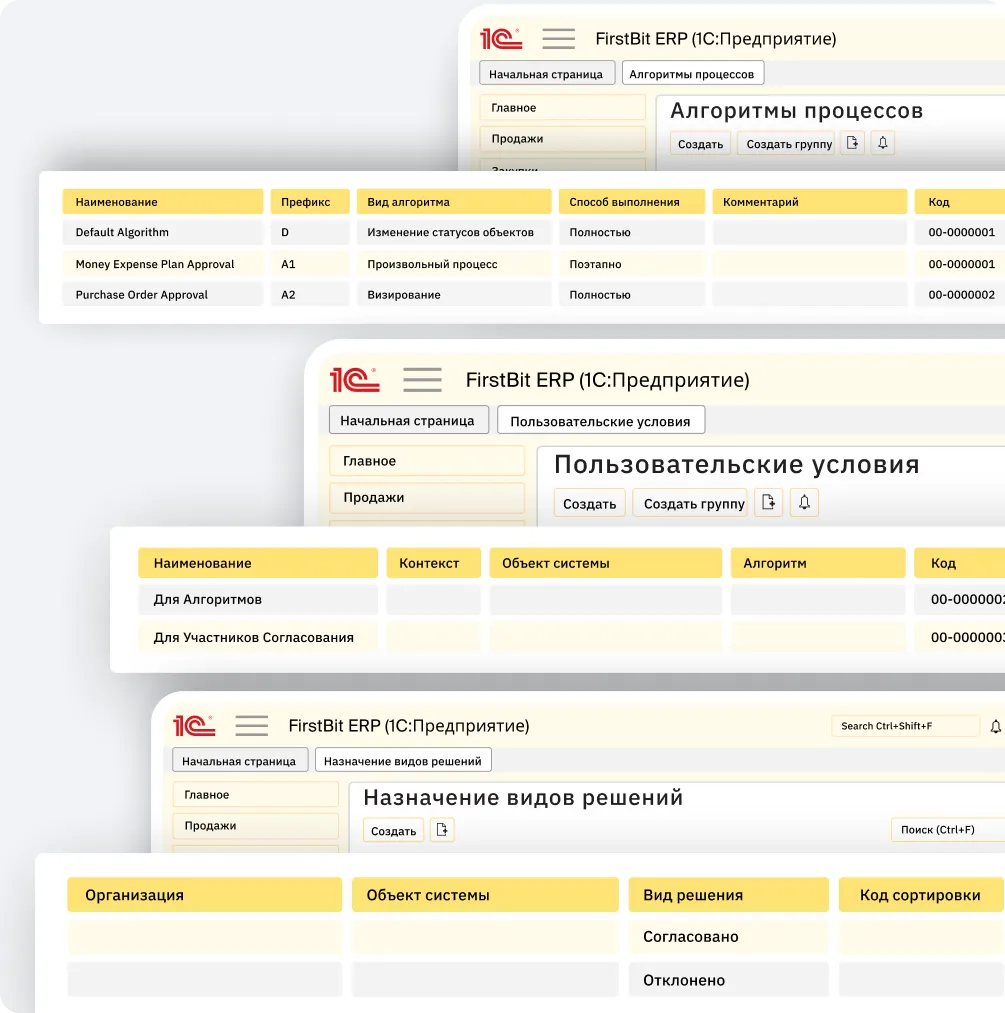The image size is (1005, 1013).
Task: Switch to the Алгоритмы процессов tab
Action: [x=691, y=74]
